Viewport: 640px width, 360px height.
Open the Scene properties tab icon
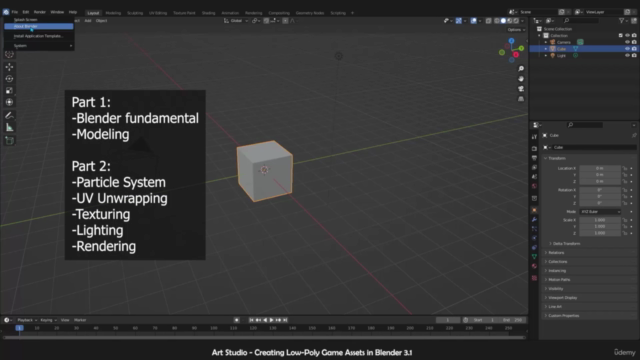[x=534, y=177]
